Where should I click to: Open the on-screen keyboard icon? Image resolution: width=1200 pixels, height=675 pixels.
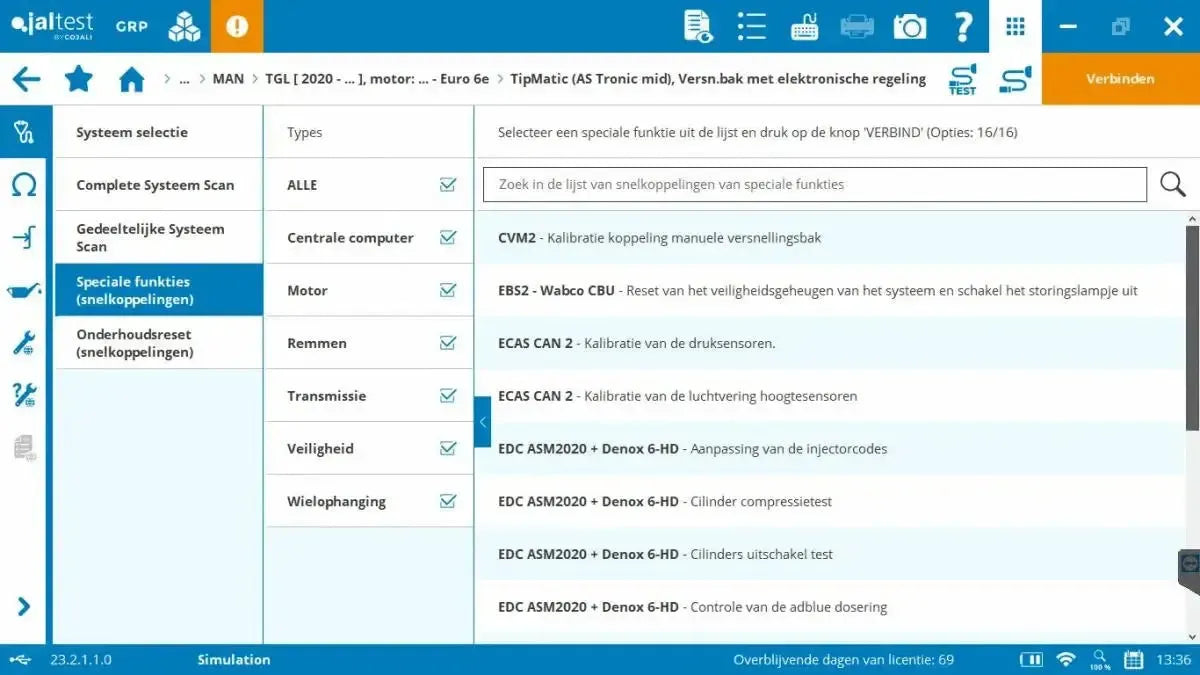[804, 27]
